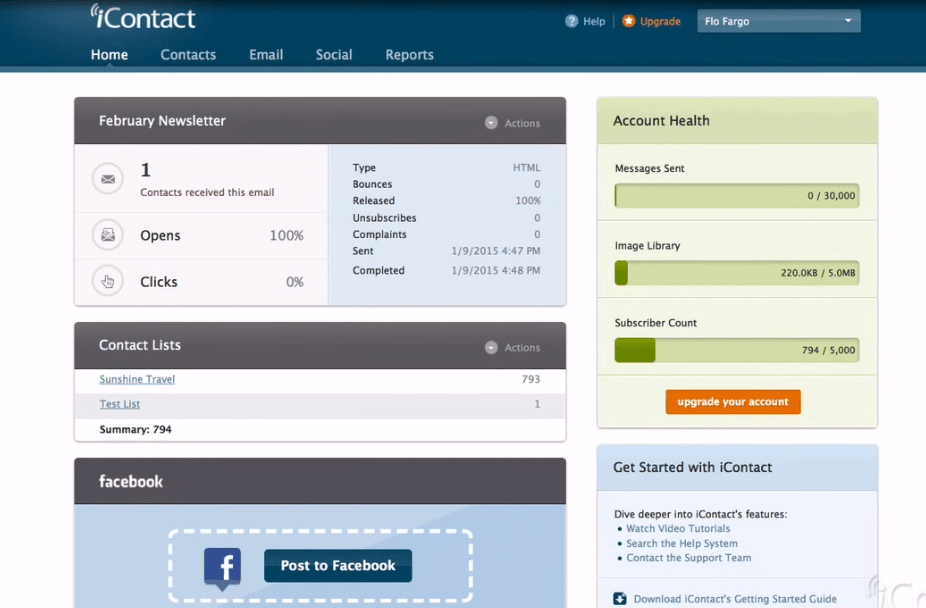926x608 pixels.
Task: Open the Flo Fargo account dropdown
Action: tap(778, 21)
